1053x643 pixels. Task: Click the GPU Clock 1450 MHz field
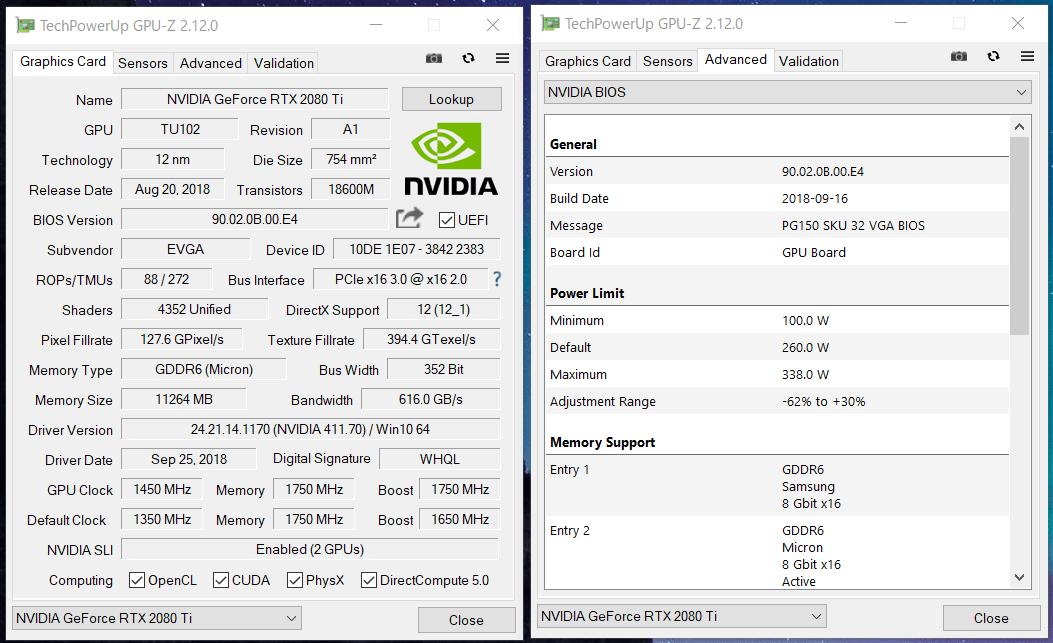[x=162, y=489]
